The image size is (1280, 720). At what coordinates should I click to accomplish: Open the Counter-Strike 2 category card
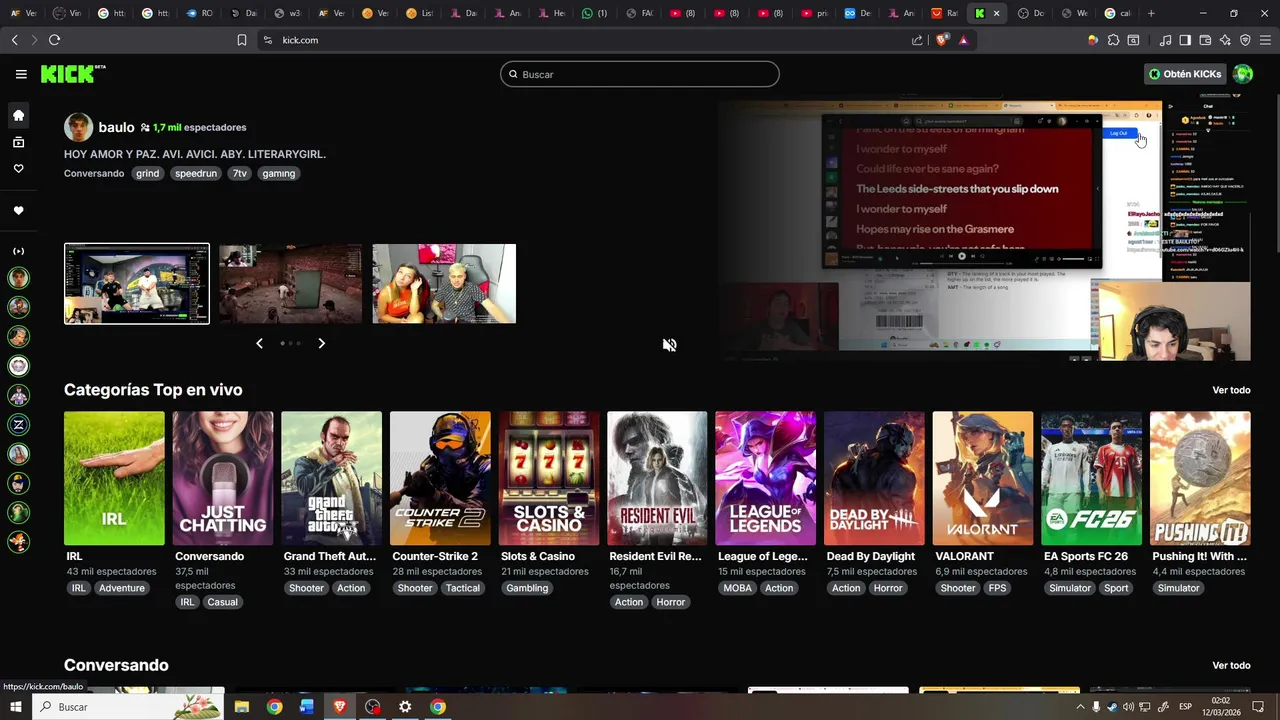440,478
